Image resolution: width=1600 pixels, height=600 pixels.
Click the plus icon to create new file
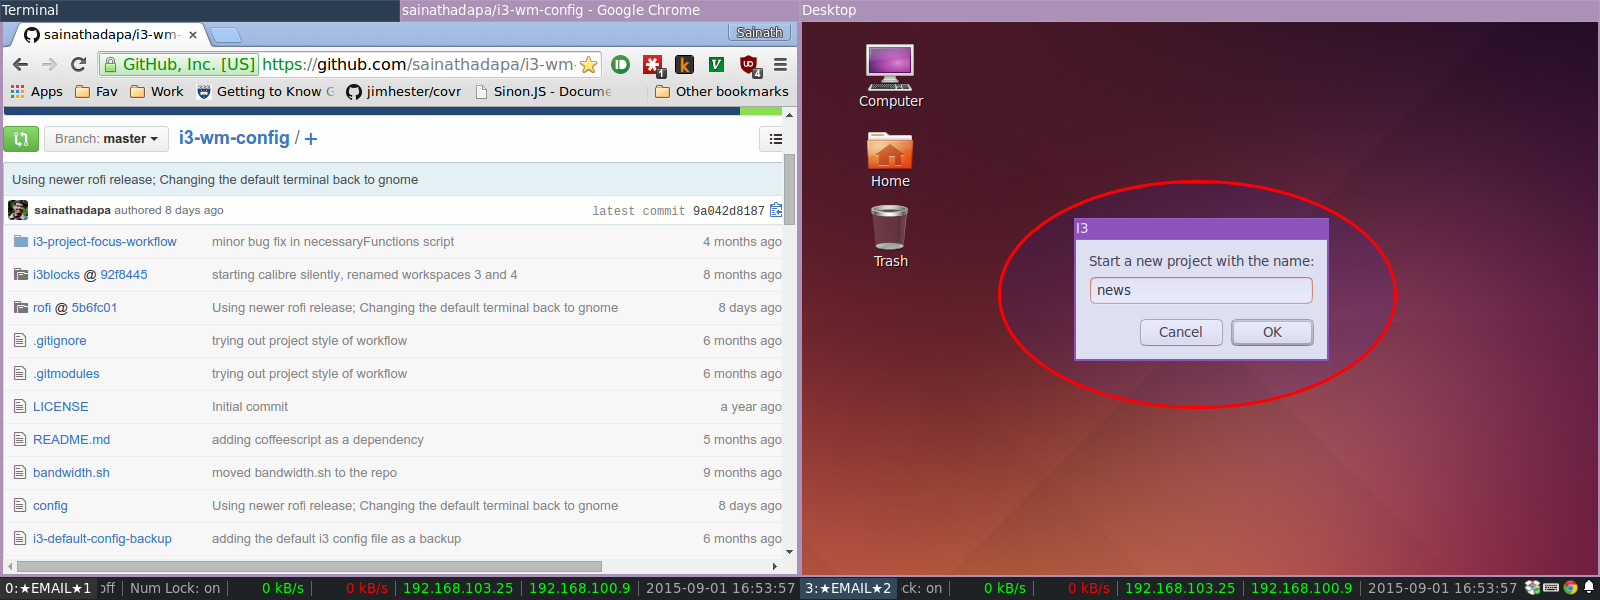[311, 139]
